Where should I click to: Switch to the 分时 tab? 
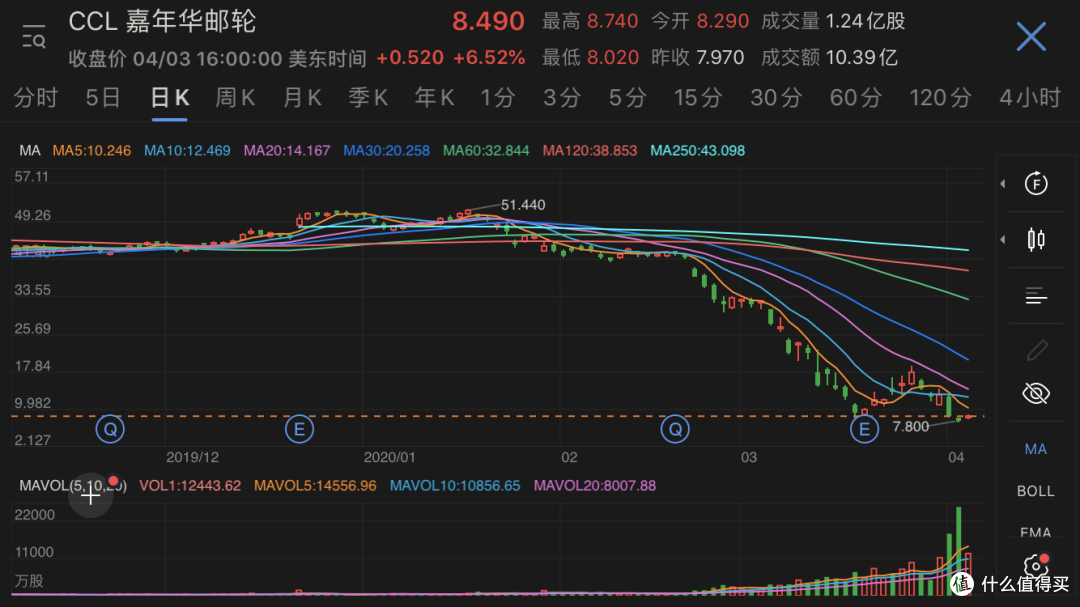pyautogui.click(x=36, y=98)
